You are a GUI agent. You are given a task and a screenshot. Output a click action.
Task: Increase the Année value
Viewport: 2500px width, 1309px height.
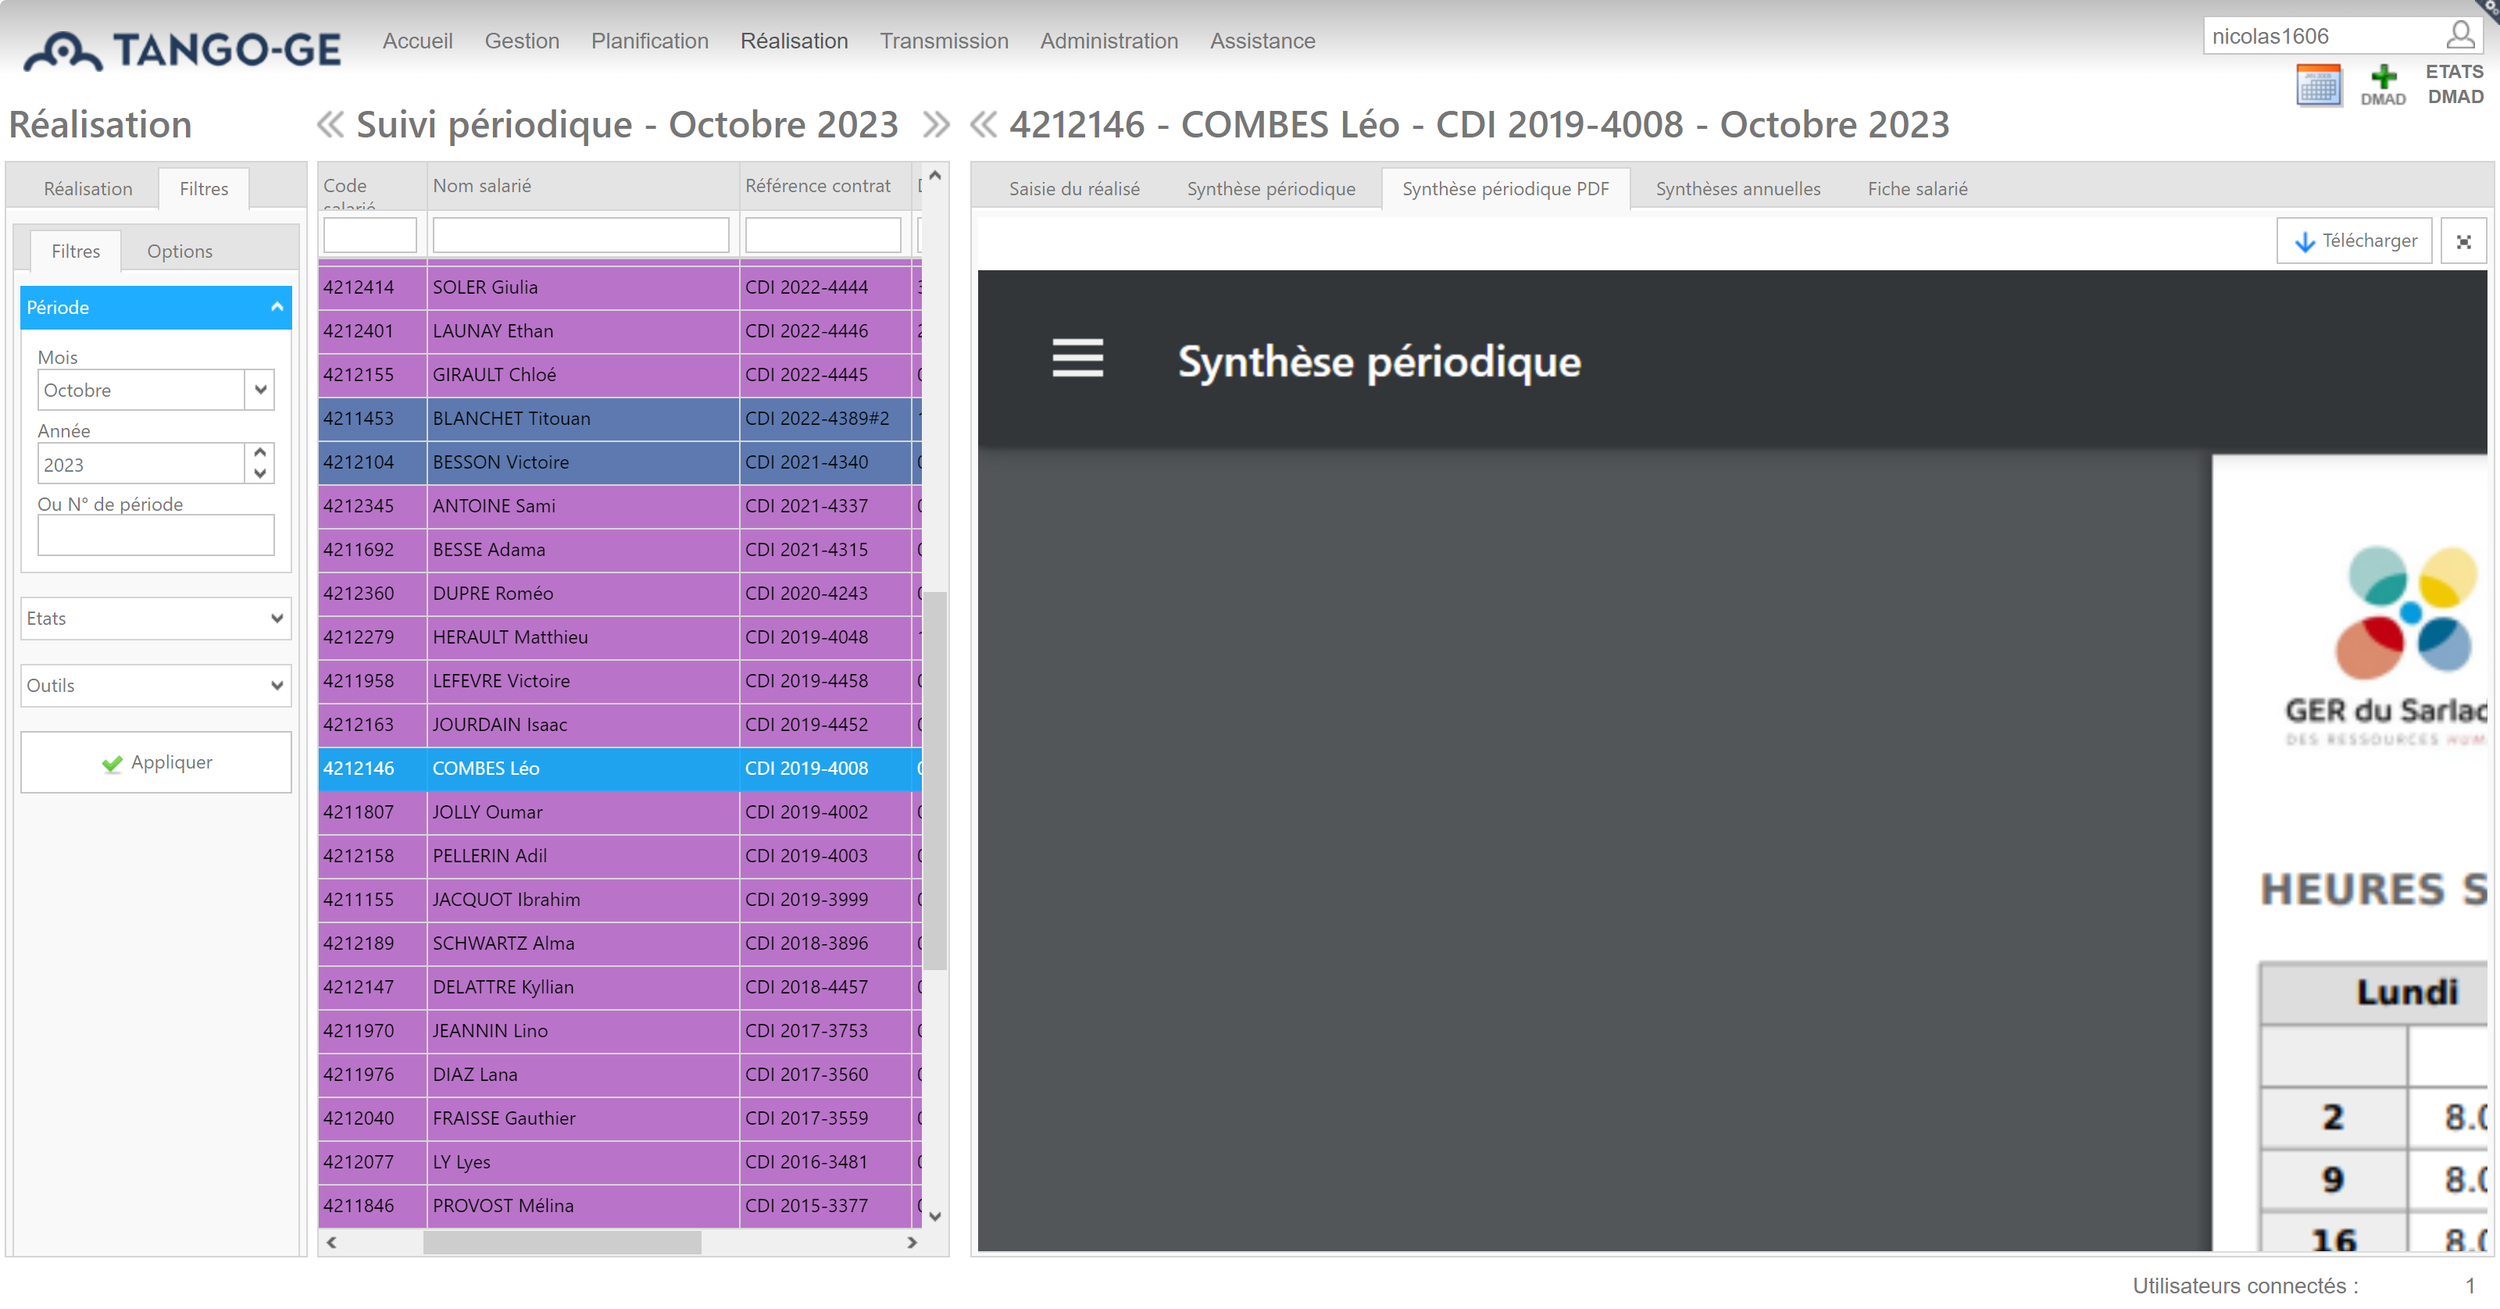pyautogui.click(x=260, y=453)
